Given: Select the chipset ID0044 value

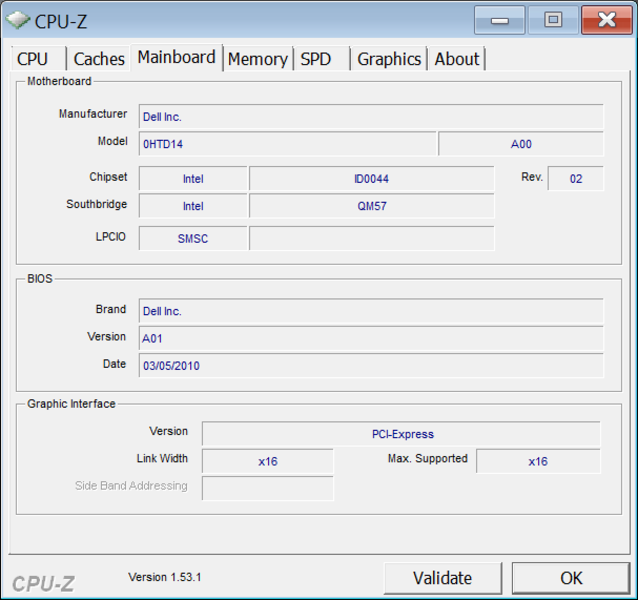Looking at the screenshot, I should click(x=371, y=179).
